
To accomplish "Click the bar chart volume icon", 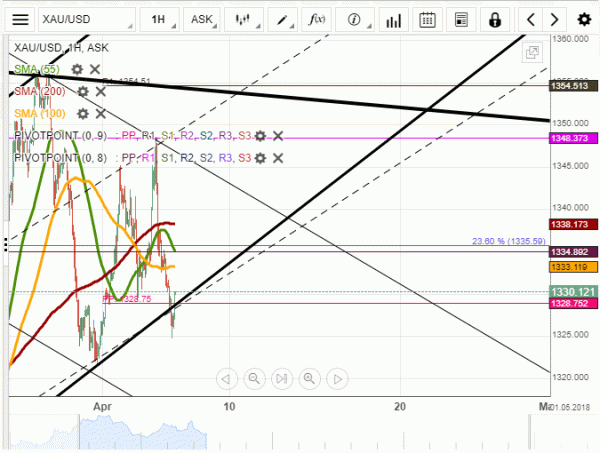I will pyautogui.click(x=394, y=20).
